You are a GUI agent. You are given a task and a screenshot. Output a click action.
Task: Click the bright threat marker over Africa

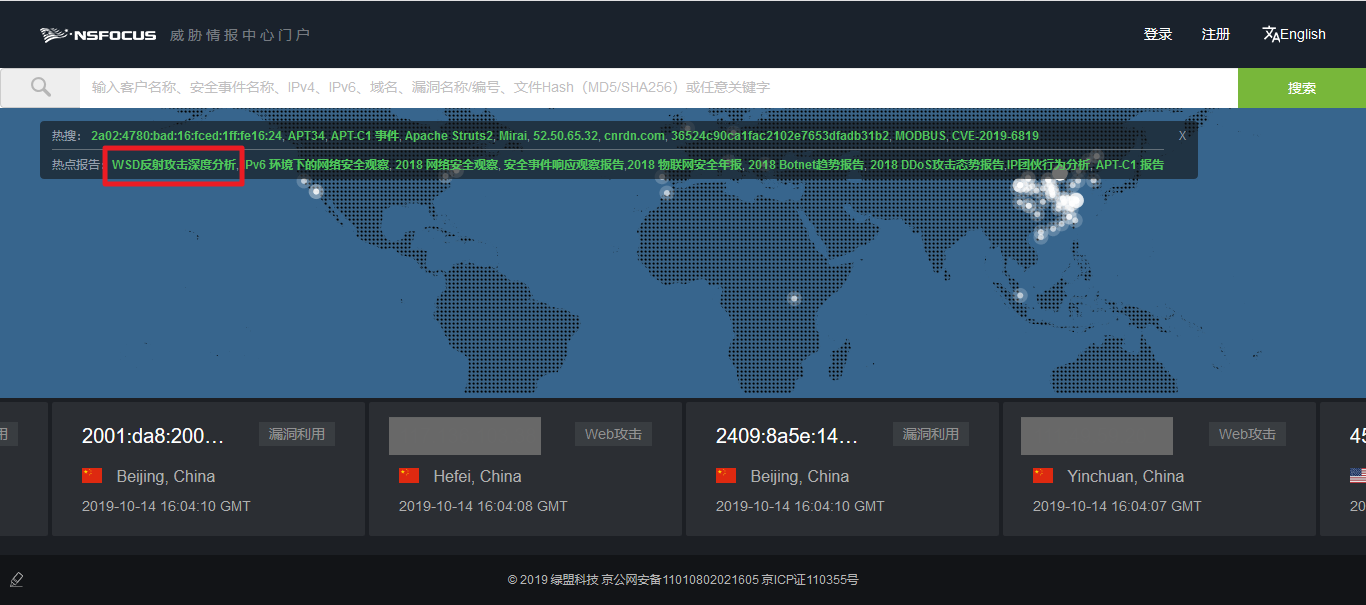point(794,297)
